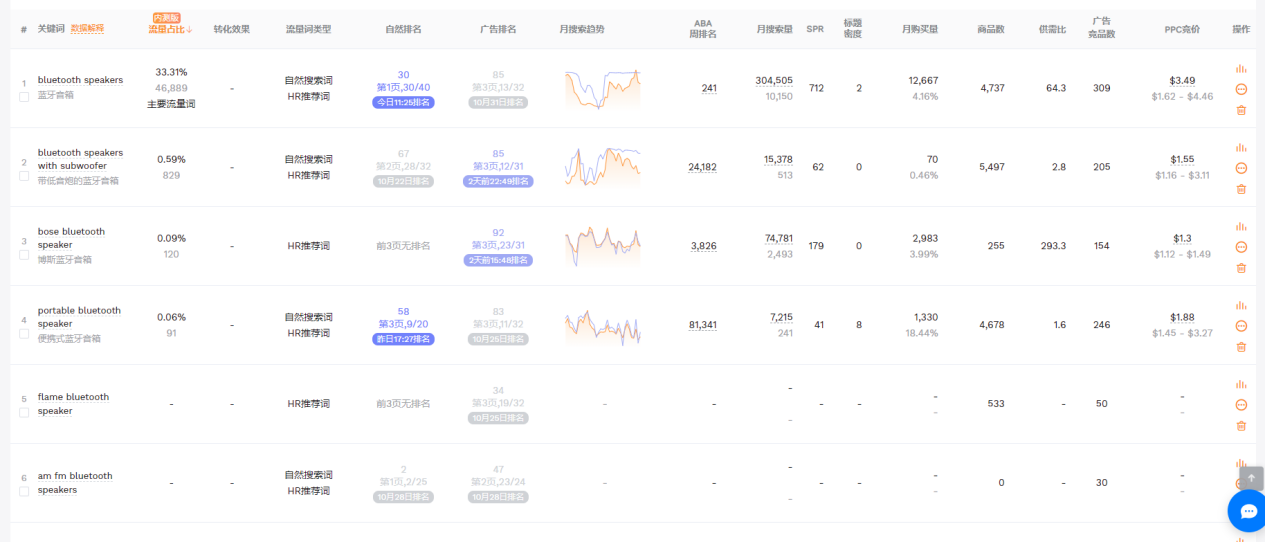
Task: Delete 'bluetooth speakers with subwoofer' using trash icon
Action: (1241, 189)
